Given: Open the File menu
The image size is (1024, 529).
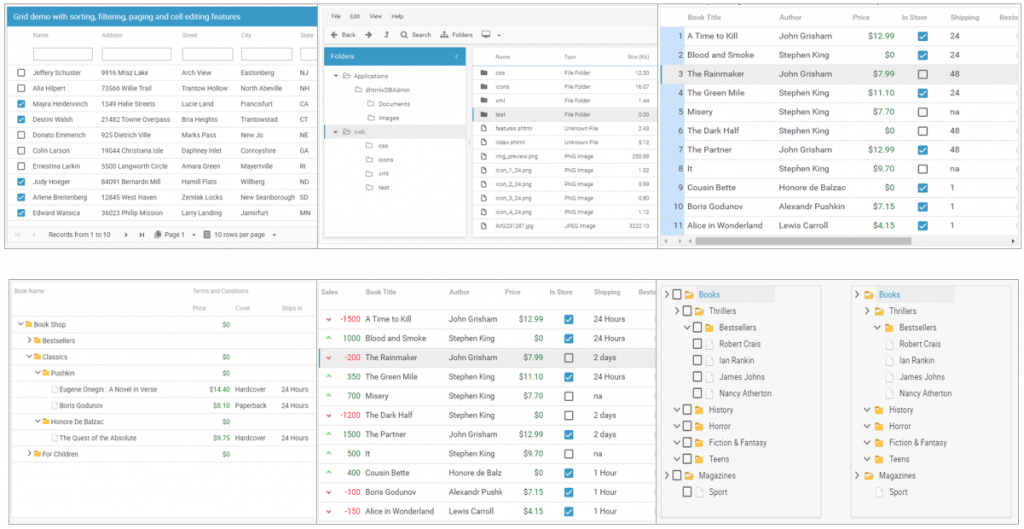Looking at the screenshot, I should click(336, 16).
